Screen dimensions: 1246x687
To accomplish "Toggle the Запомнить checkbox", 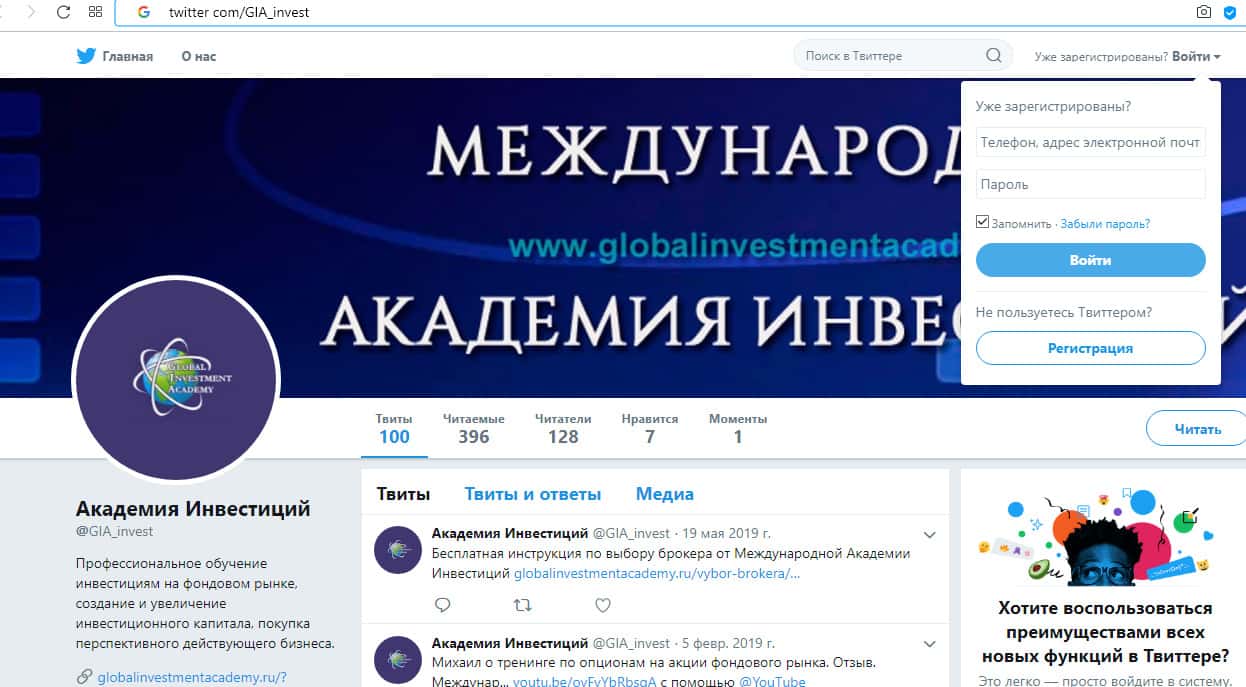I will point(982,222).
